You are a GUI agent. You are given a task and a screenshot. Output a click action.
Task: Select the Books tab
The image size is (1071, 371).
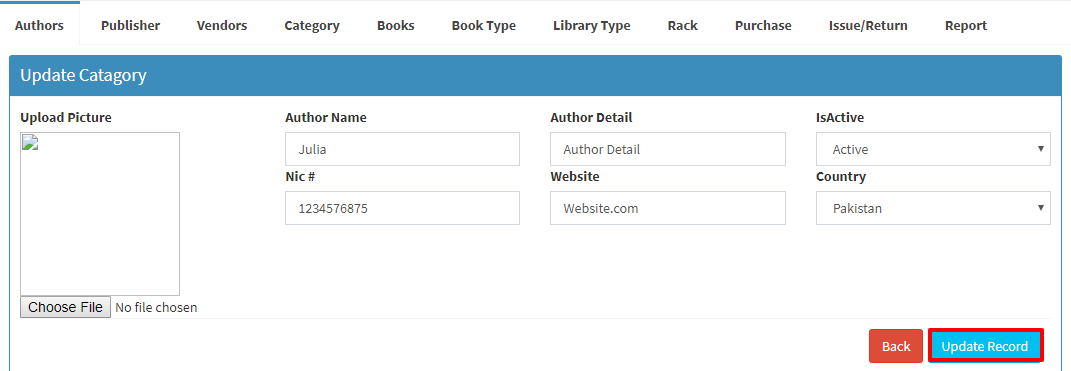pos(395,25)
